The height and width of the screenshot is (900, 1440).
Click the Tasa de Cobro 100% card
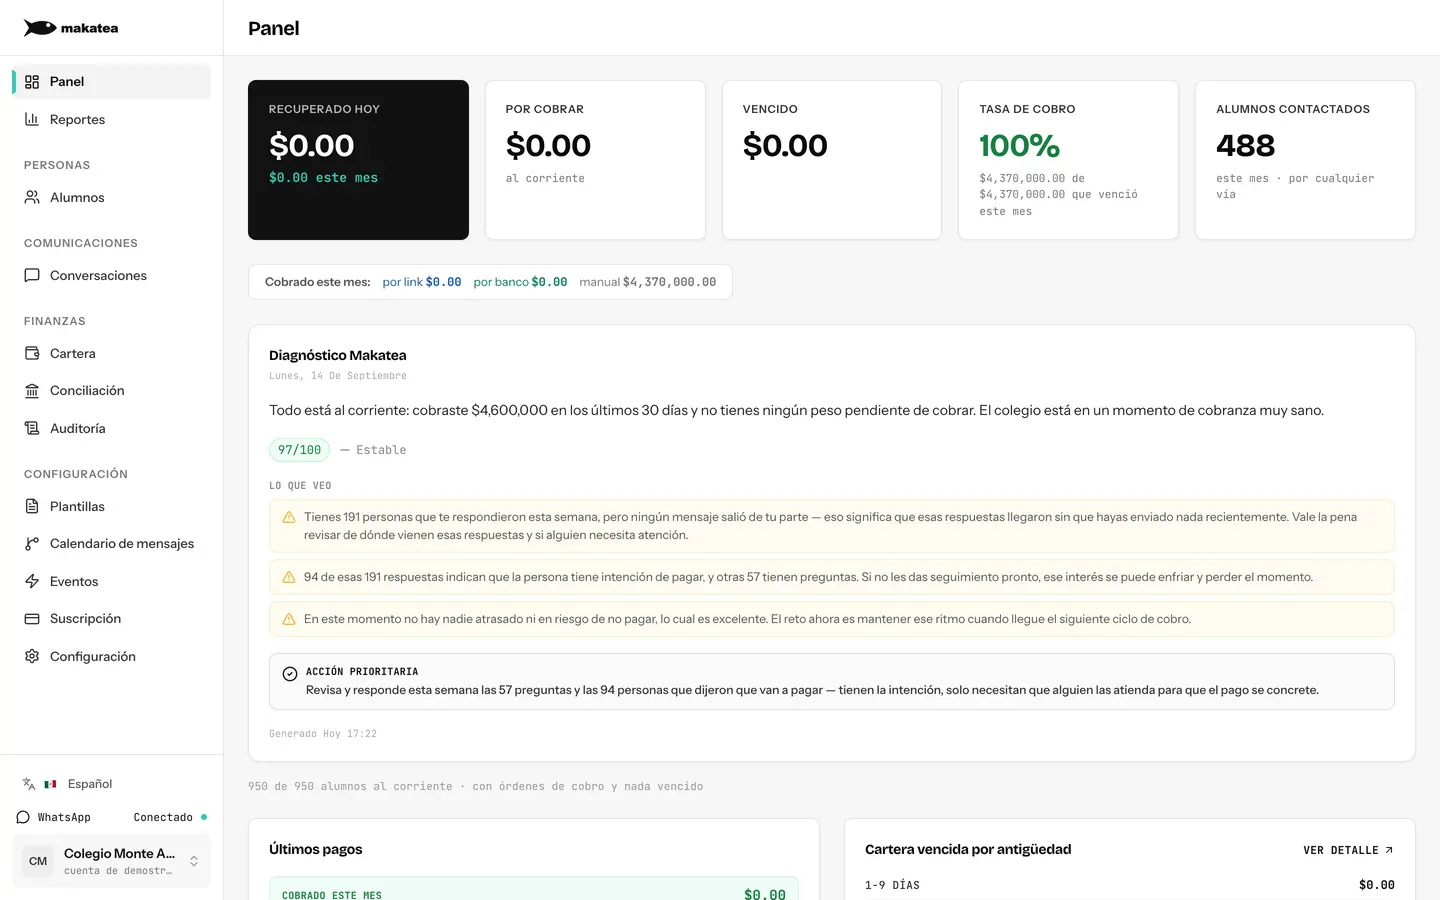coord(1068,160)
